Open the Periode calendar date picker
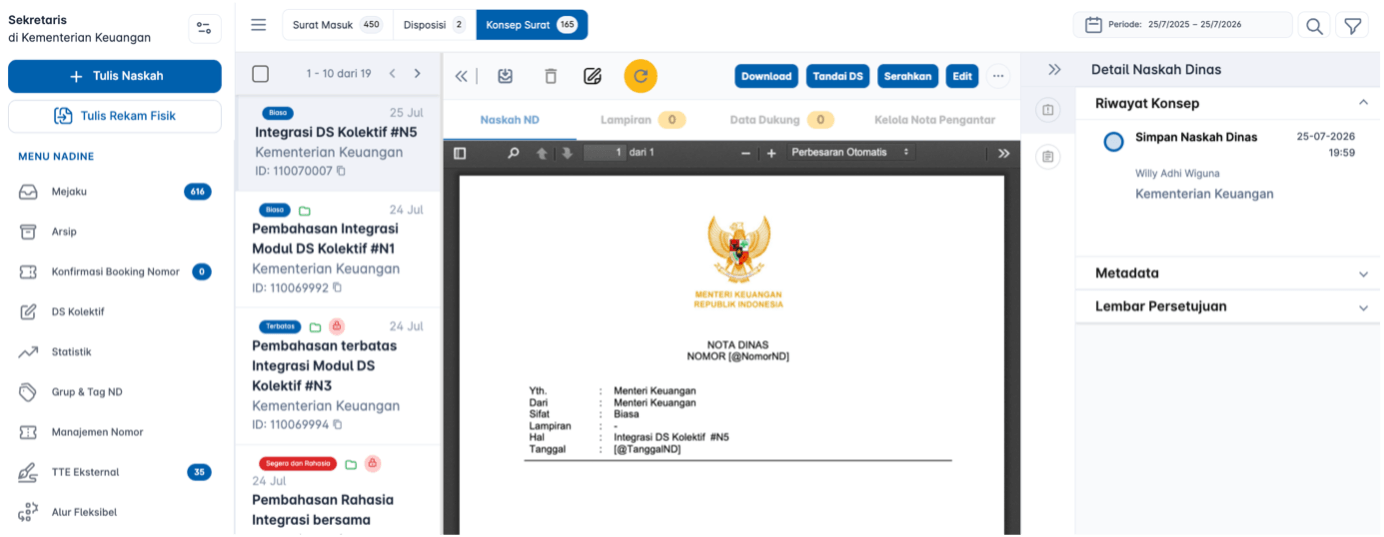The width and height of the screenshot is (1384, 537). pos(1182,25)
